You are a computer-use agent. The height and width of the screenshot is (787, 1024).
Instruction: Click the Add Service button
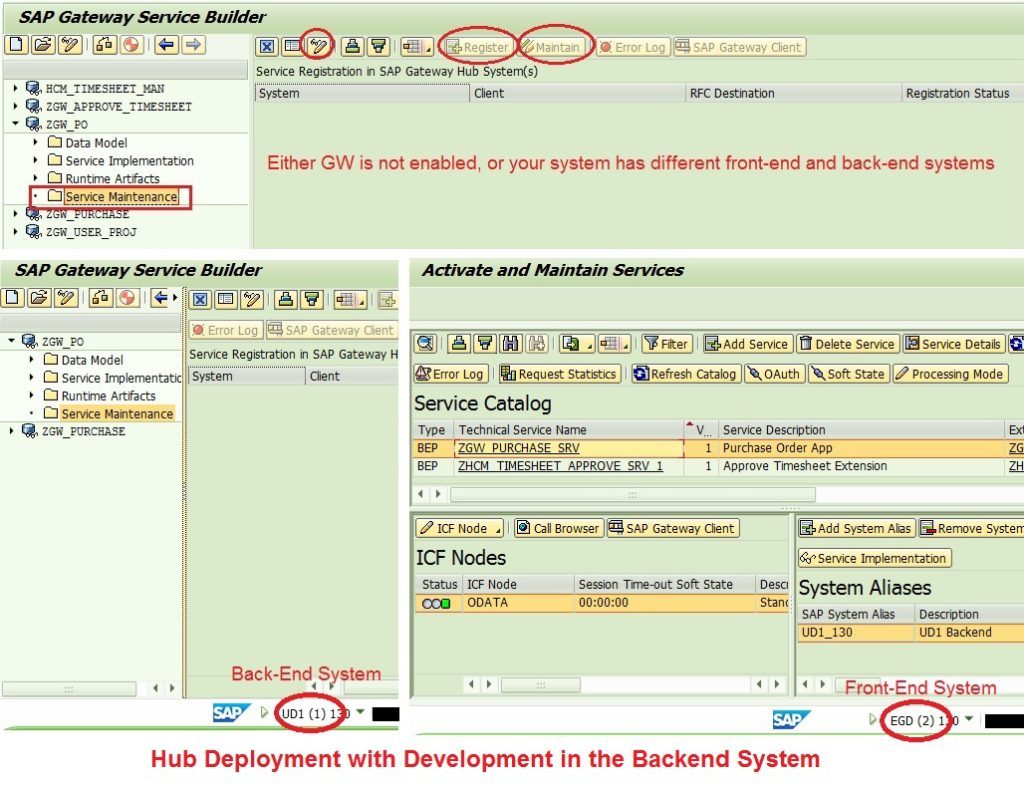[x=748, y=344]
